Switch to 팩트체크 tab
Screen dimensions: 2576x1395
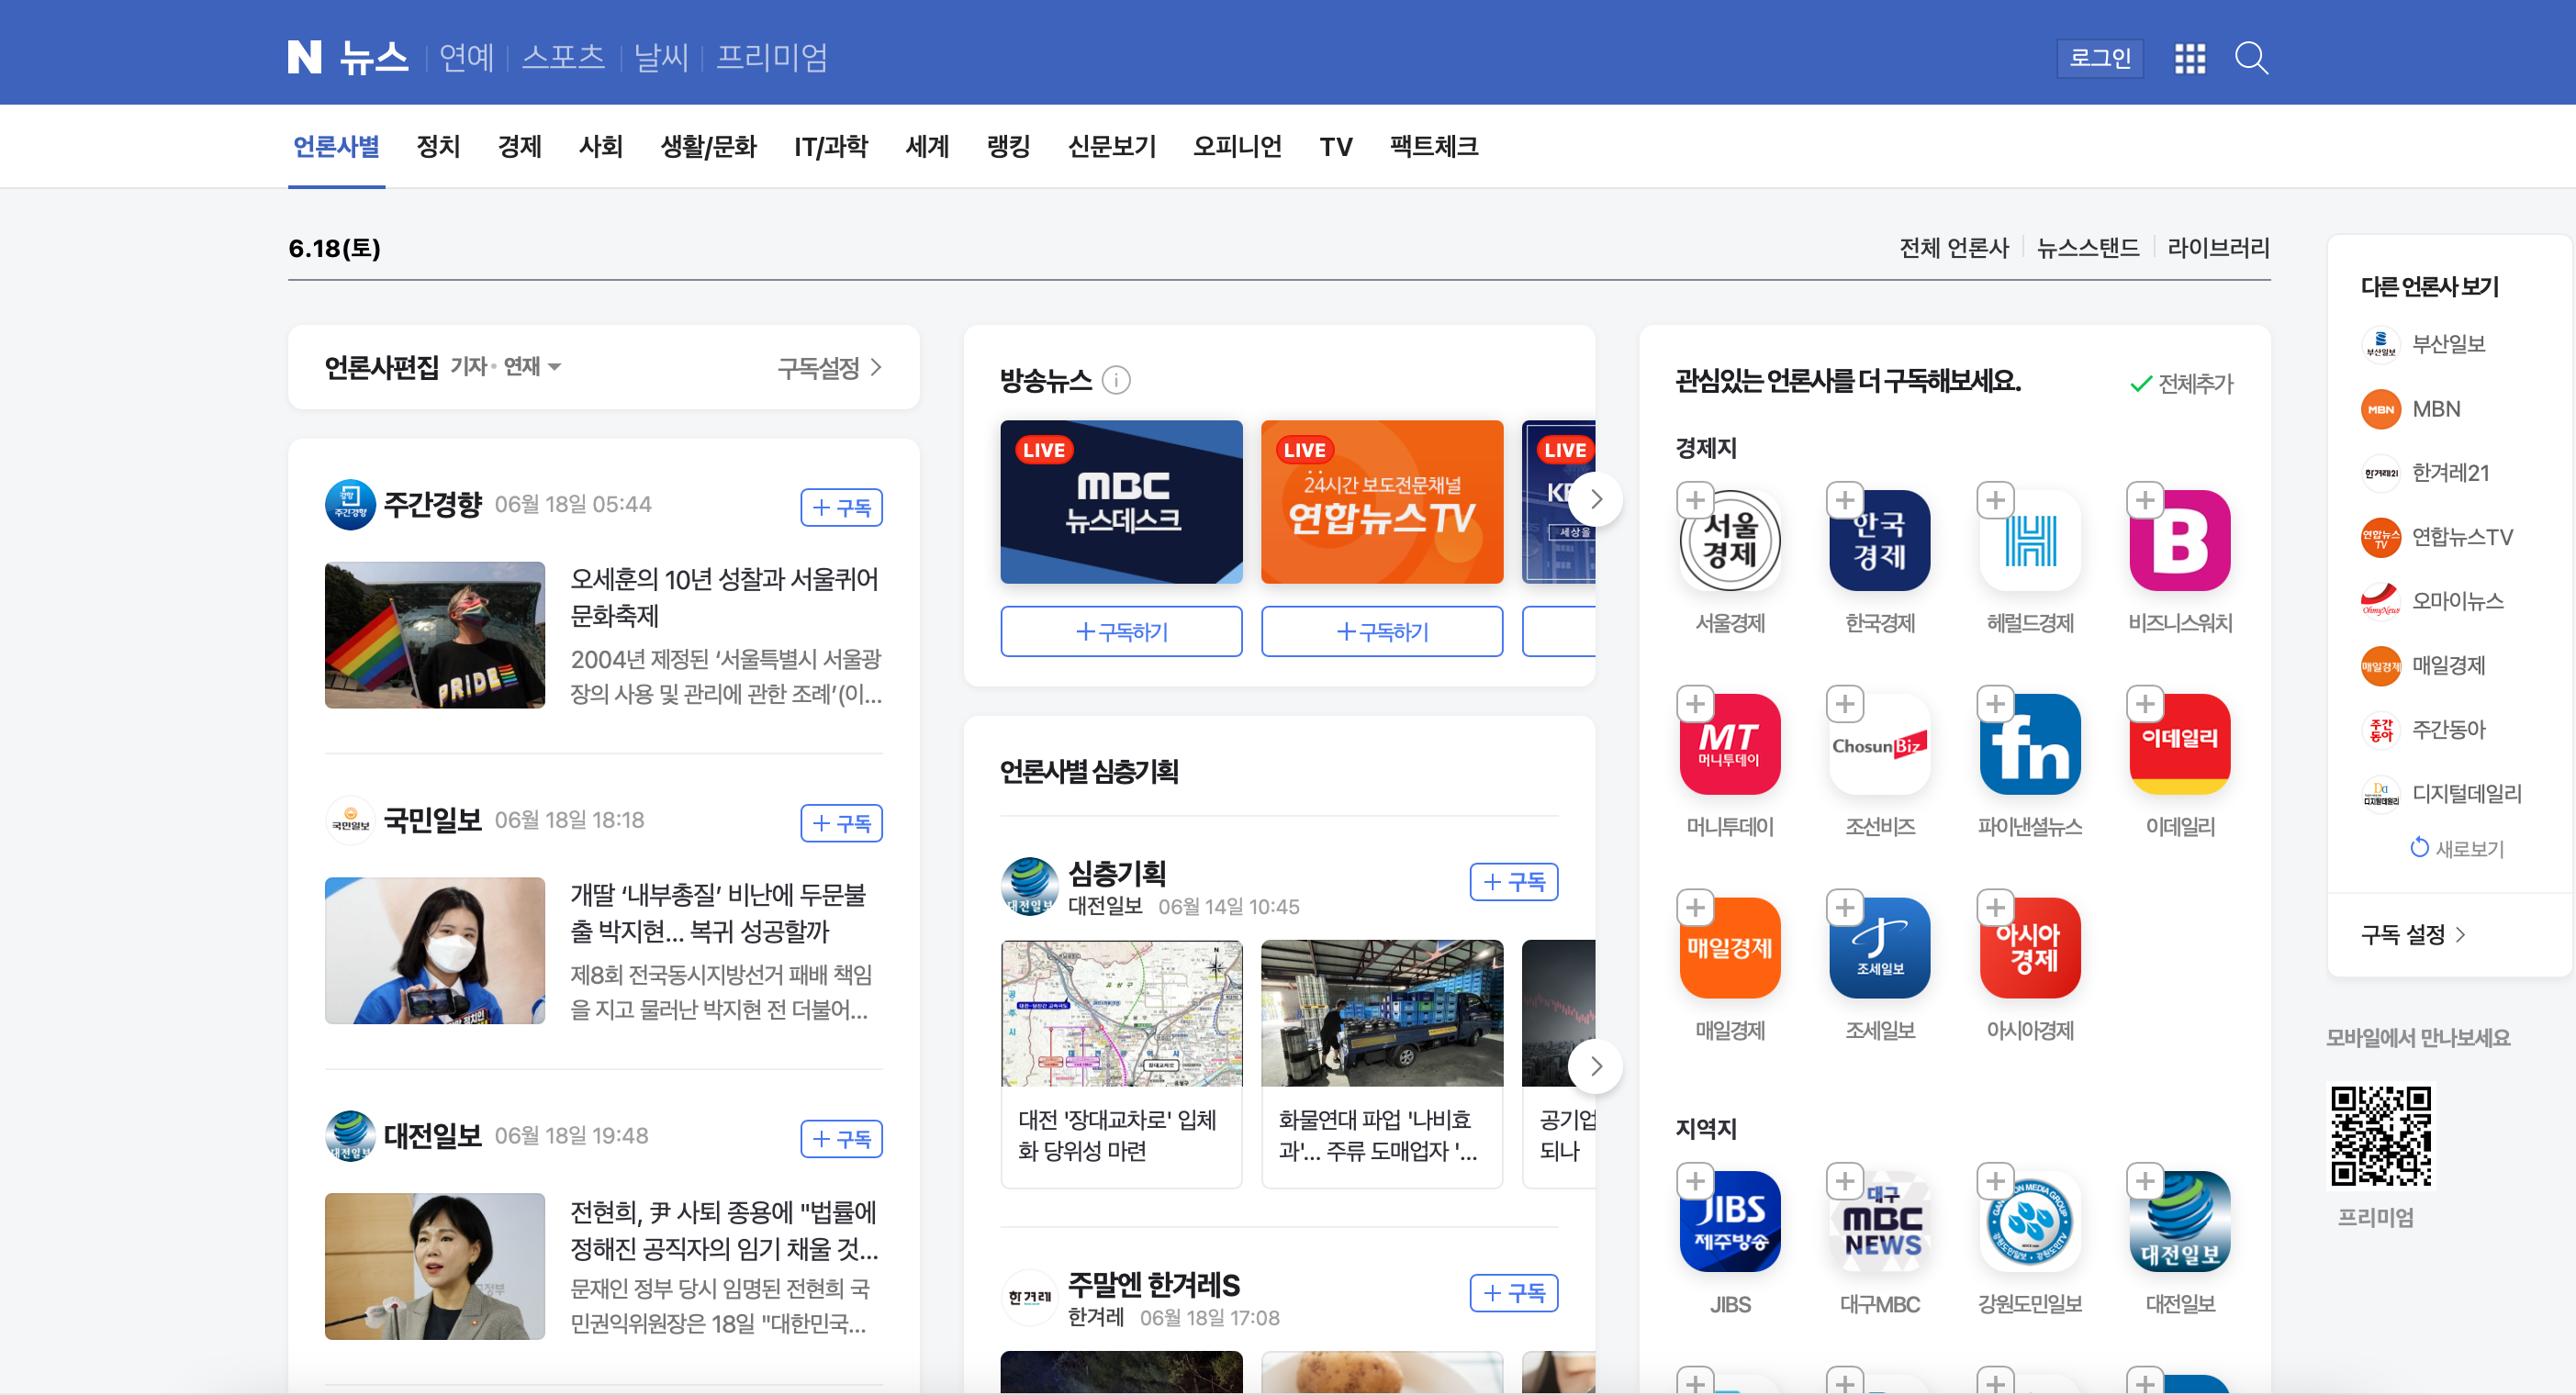(1433, 147)
